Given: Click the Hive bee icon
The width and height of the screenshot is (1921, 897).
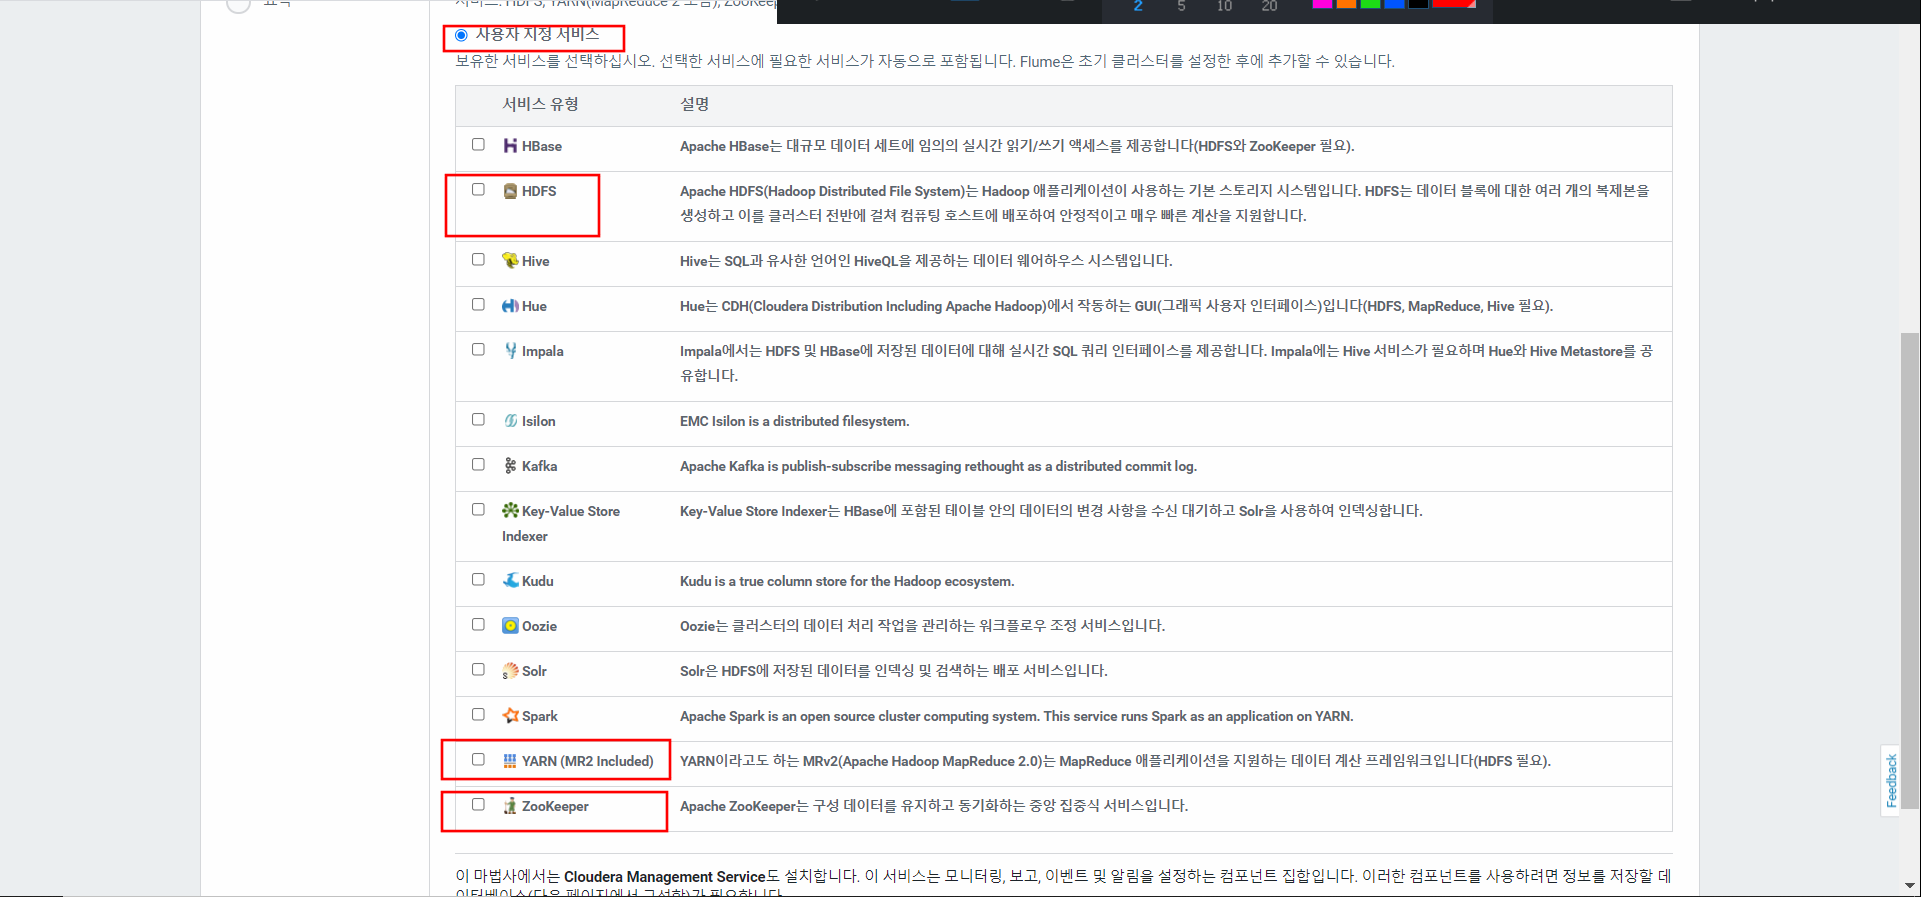Looking at the screenshot, I should 510,261.
